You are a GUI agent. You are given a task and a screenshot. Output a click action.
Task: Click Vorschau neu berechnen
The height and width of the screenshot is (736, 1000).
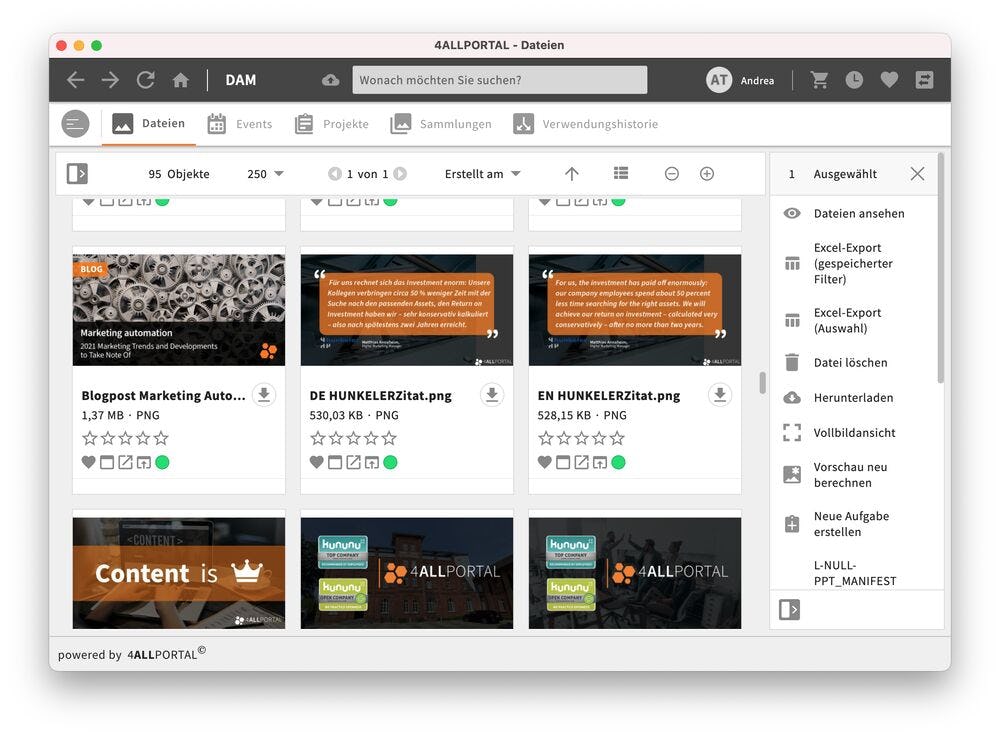click(853, 475)
